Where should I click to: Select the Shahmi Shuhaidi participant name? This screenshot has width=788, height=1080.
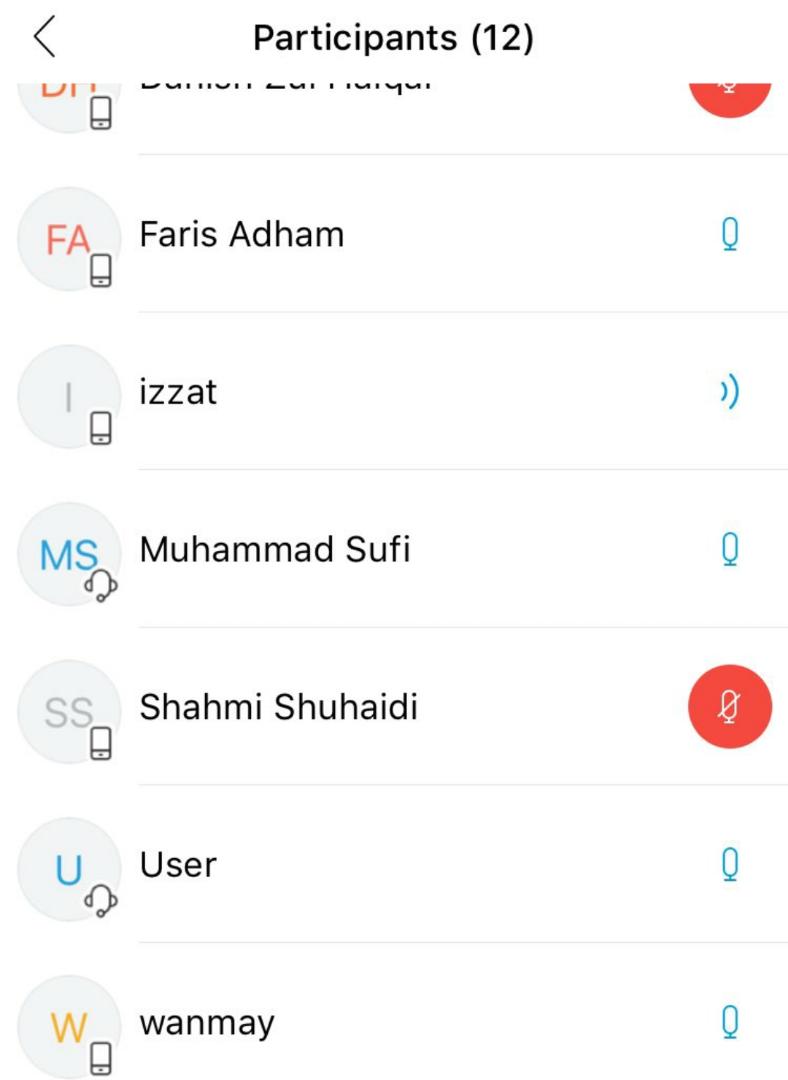(278, 707)
